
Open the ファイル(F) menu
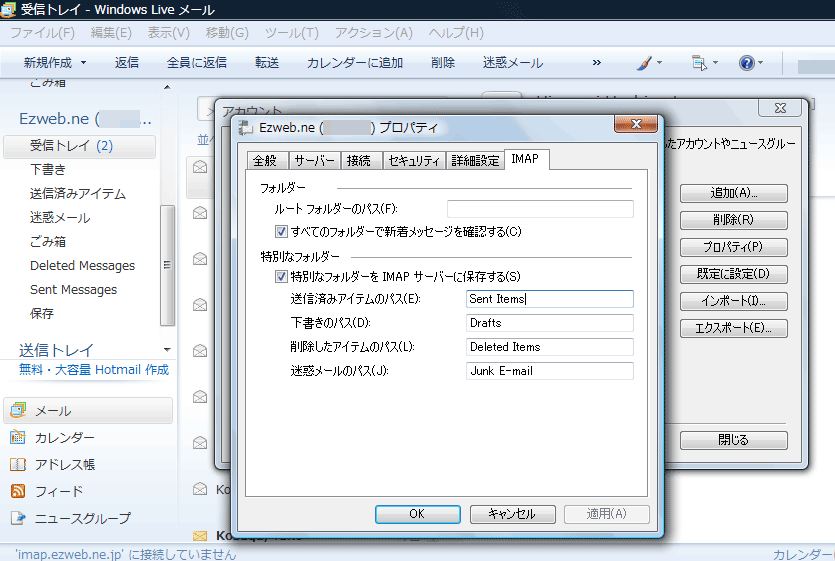coord(43,33)
